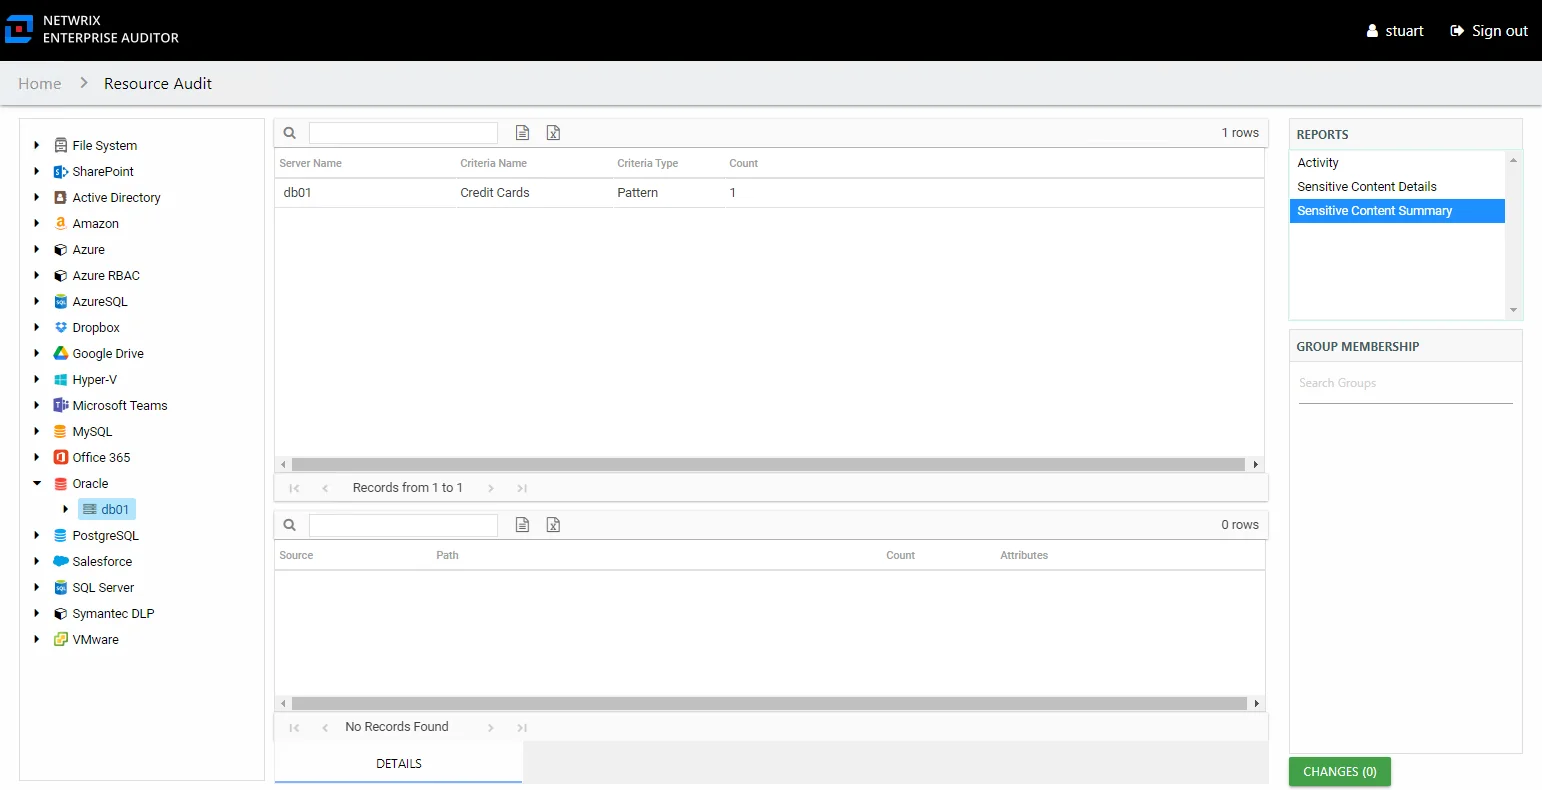Click the Amazon icon in tree
Viewport: 1542px width, 790px height.
click(61, 223)
